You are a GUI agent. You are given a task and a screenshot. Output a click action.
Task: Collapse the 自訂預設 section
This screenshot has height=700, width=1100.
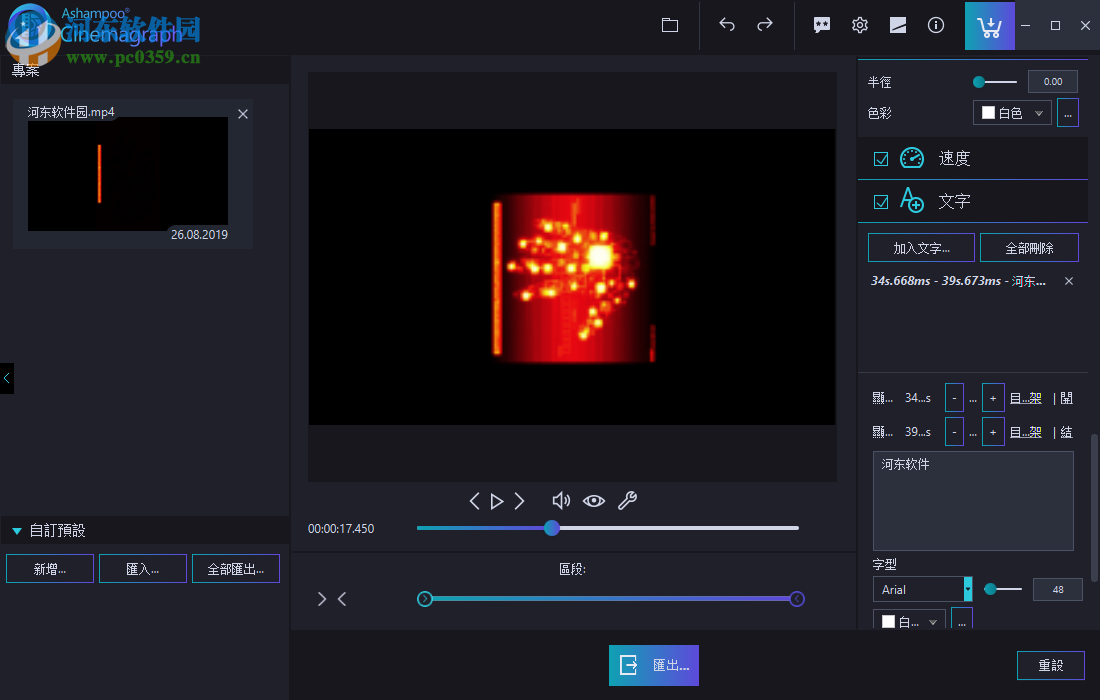tap(17, 531)
